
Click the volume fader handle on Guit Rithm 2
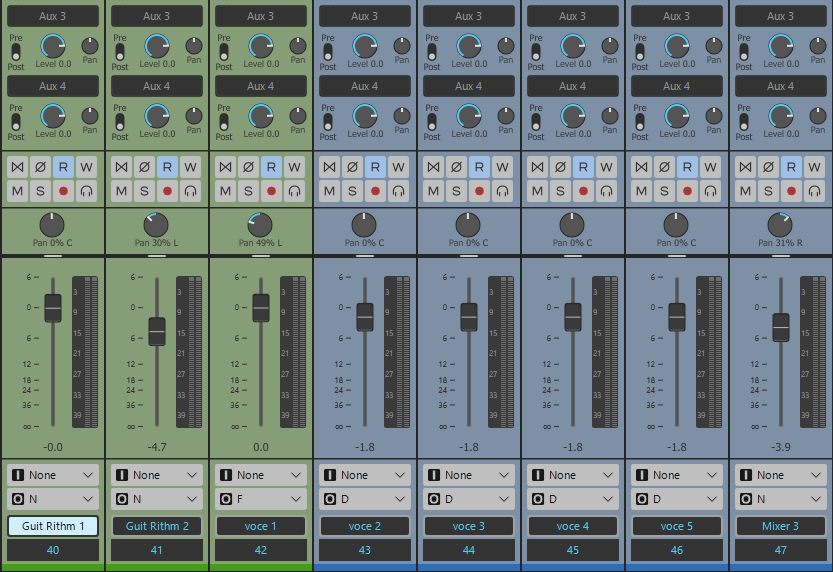click(x=157, y=329)
